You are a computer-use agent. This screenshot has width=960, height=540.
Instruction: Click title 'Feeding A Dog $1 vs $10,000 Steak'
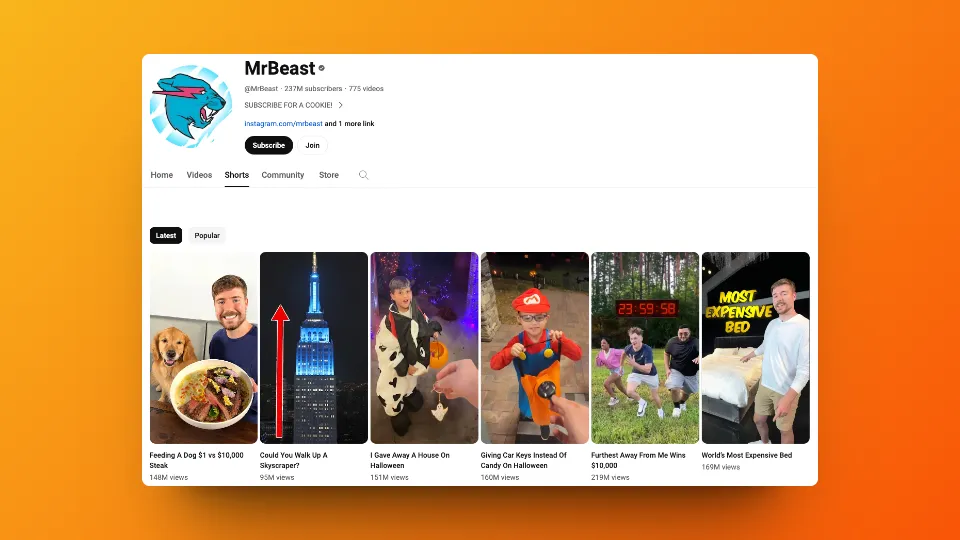click(197, 460)
